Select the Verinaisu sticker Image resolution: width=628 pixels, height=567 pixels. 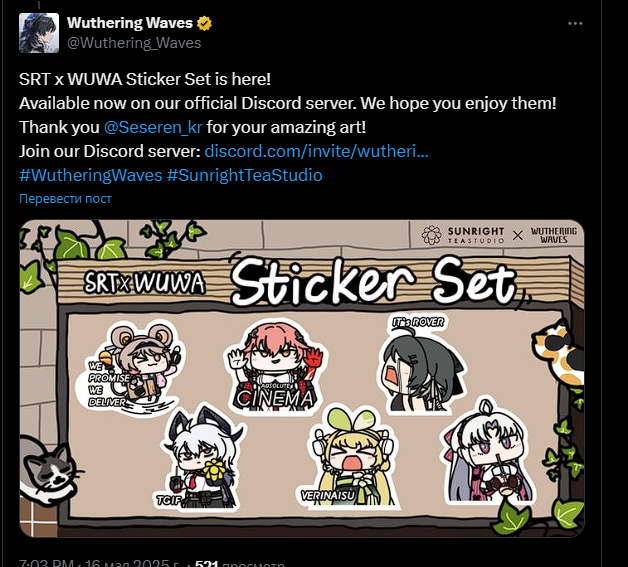(349, 458)
